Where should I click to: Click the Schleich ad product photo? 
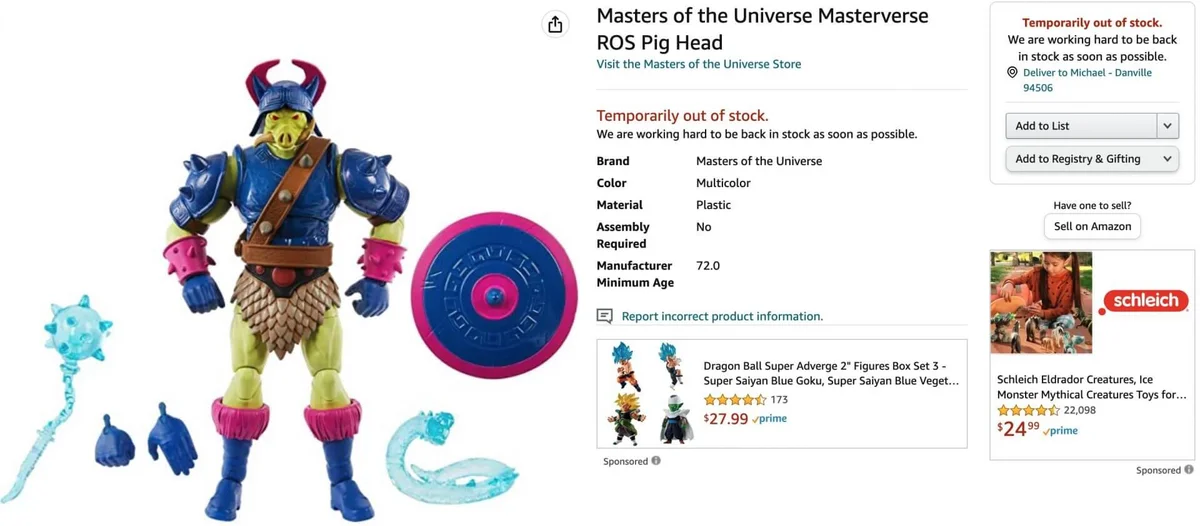point(1041,303)
